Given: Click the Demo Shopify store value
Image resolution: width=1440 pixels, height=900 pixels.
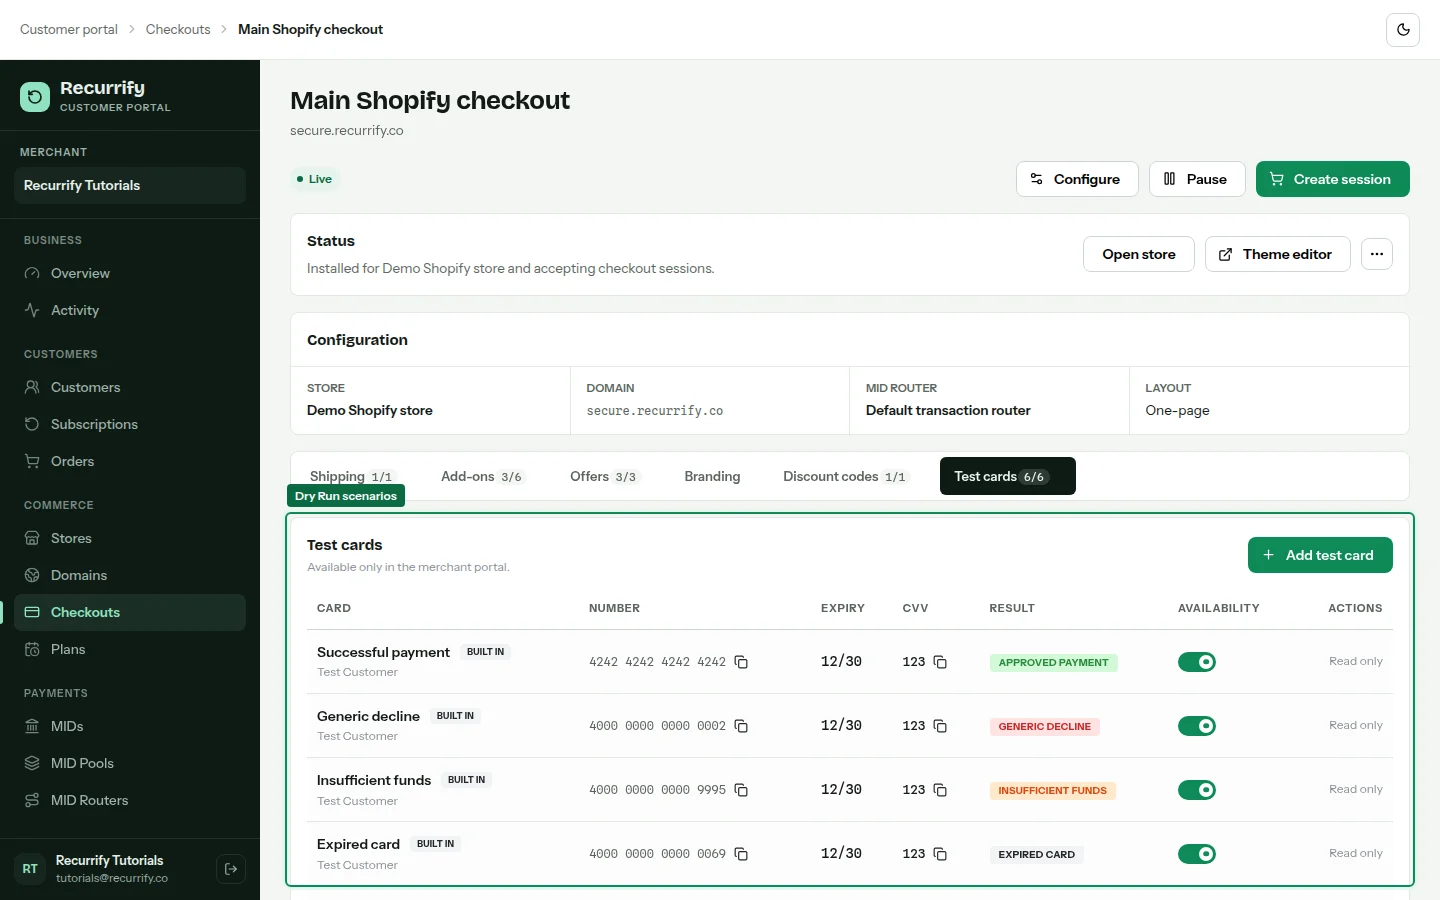Looking at the screenshot, I should [370, 410].
